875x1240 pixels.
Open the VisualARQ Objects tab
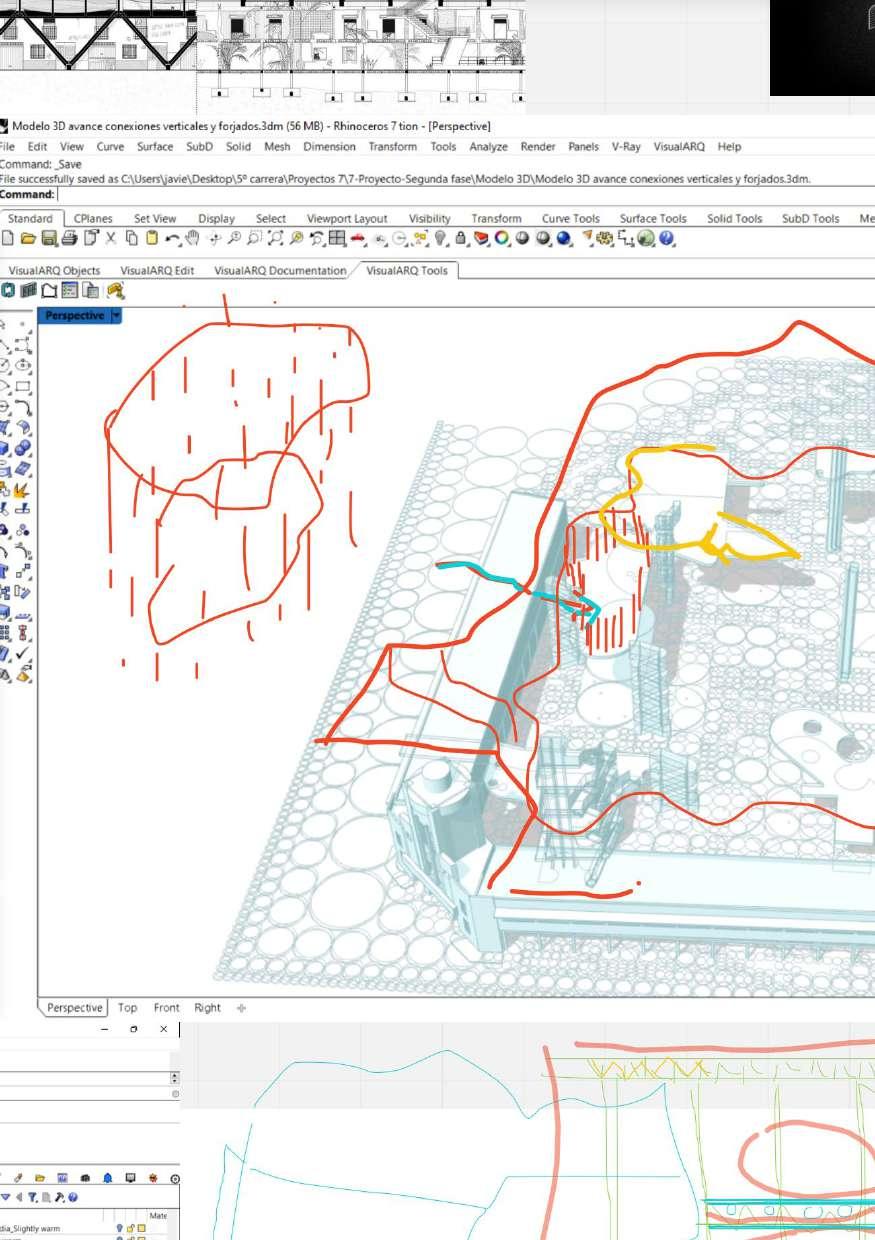(x=54, y=270)
